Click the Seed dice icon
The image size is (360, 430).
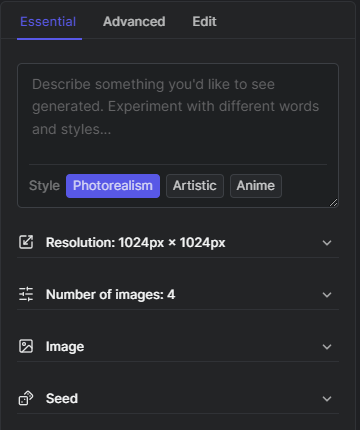[26, 398]
